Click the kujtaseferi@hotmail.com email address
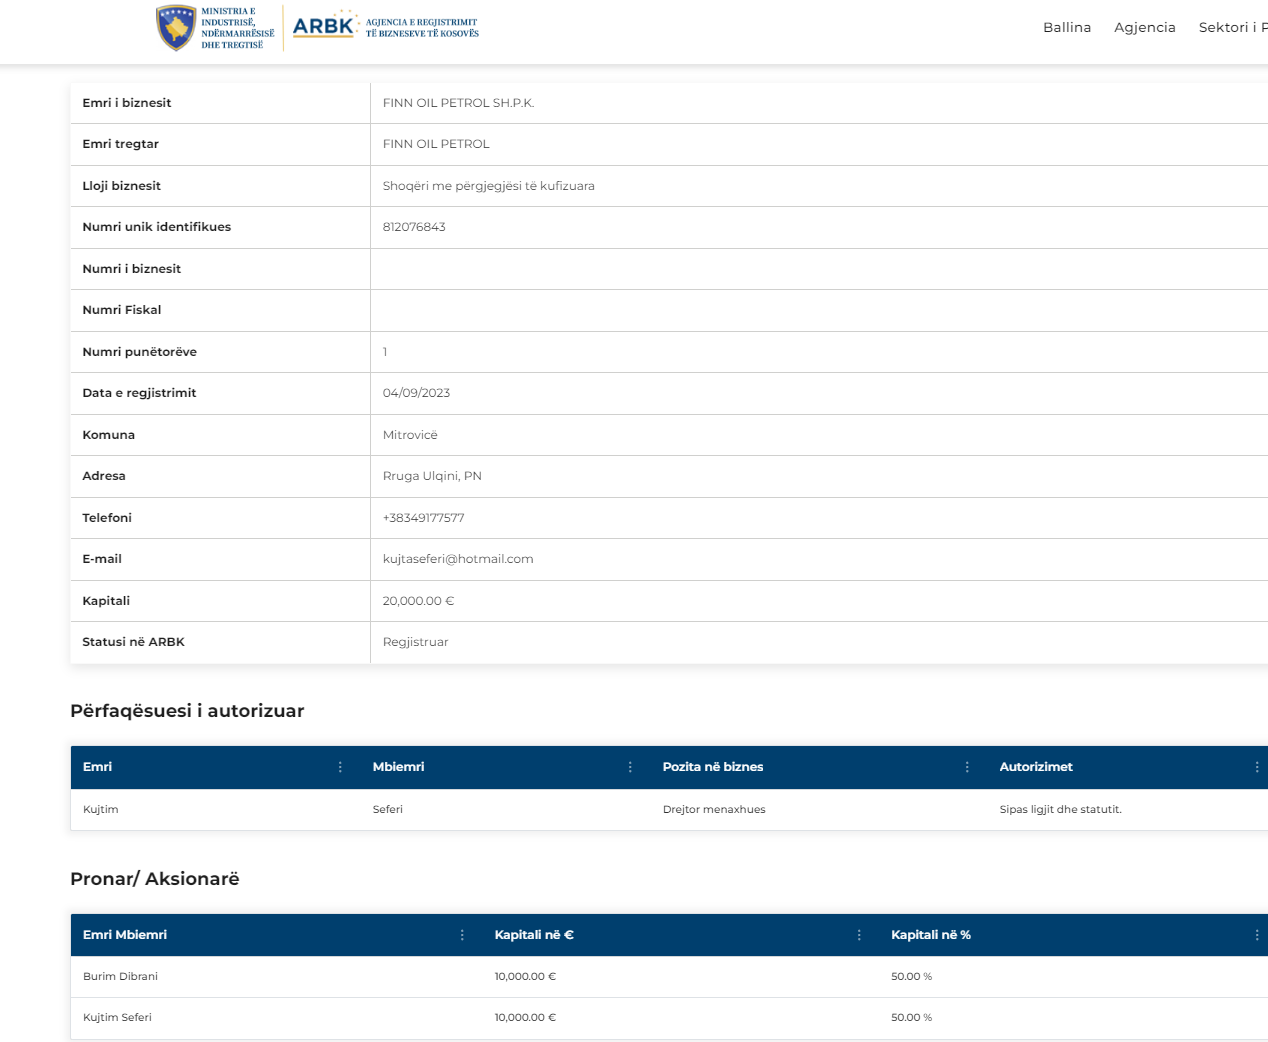1268x1042 pixels. coord(458,559)
